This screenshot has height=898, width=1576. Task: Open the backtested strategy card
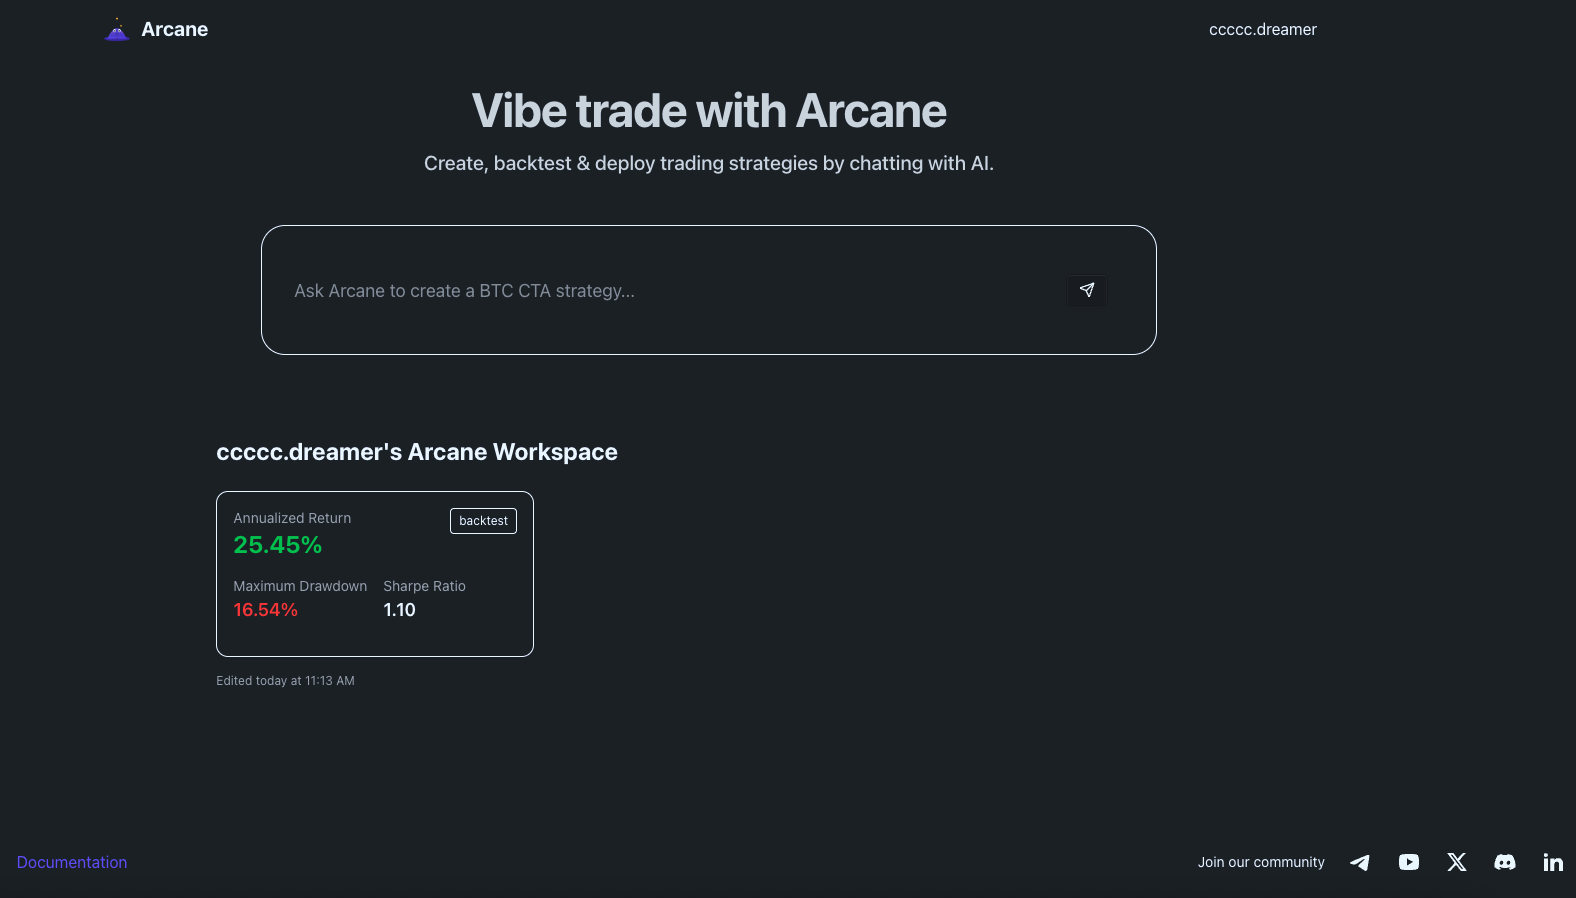[x=374, y=574]
